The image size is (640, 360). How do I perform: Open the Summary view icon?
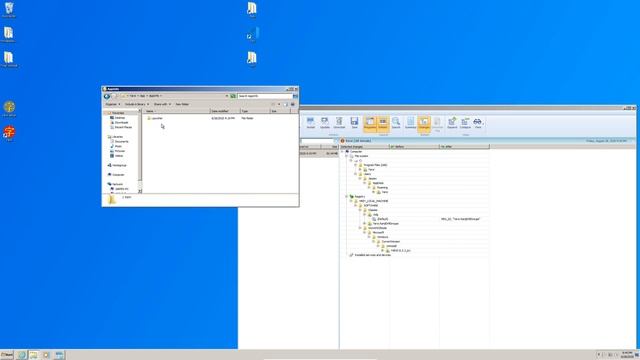[x=411, y=123]
